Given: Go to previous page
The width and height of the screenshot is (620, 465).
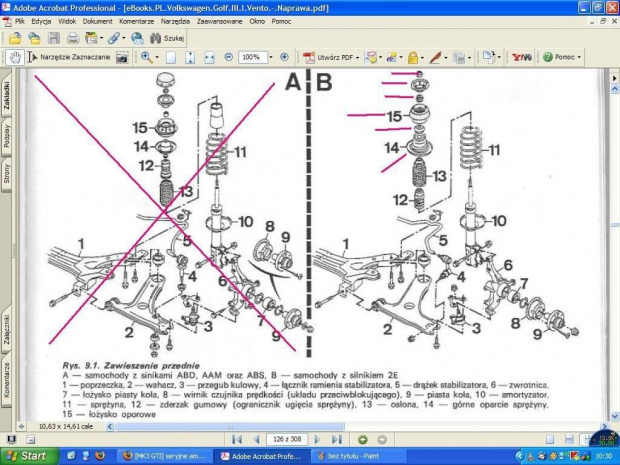Looking at the screenshot, I should 256,439.
